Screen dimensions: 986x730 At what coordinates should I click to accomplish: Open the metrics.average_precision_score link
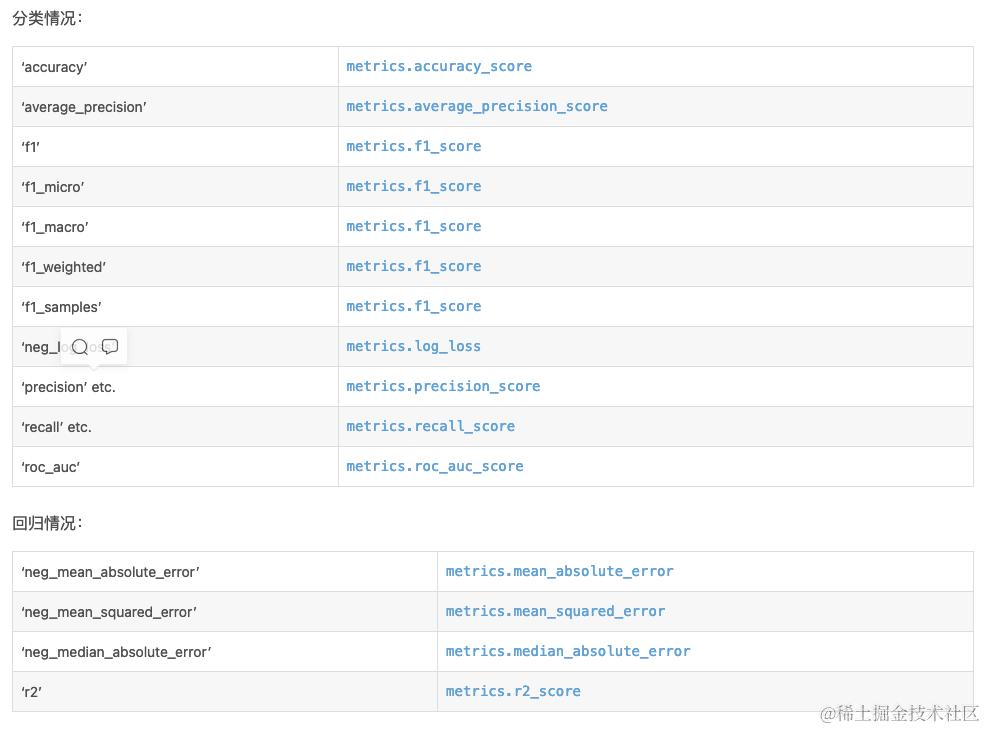[x=477, y=106]
